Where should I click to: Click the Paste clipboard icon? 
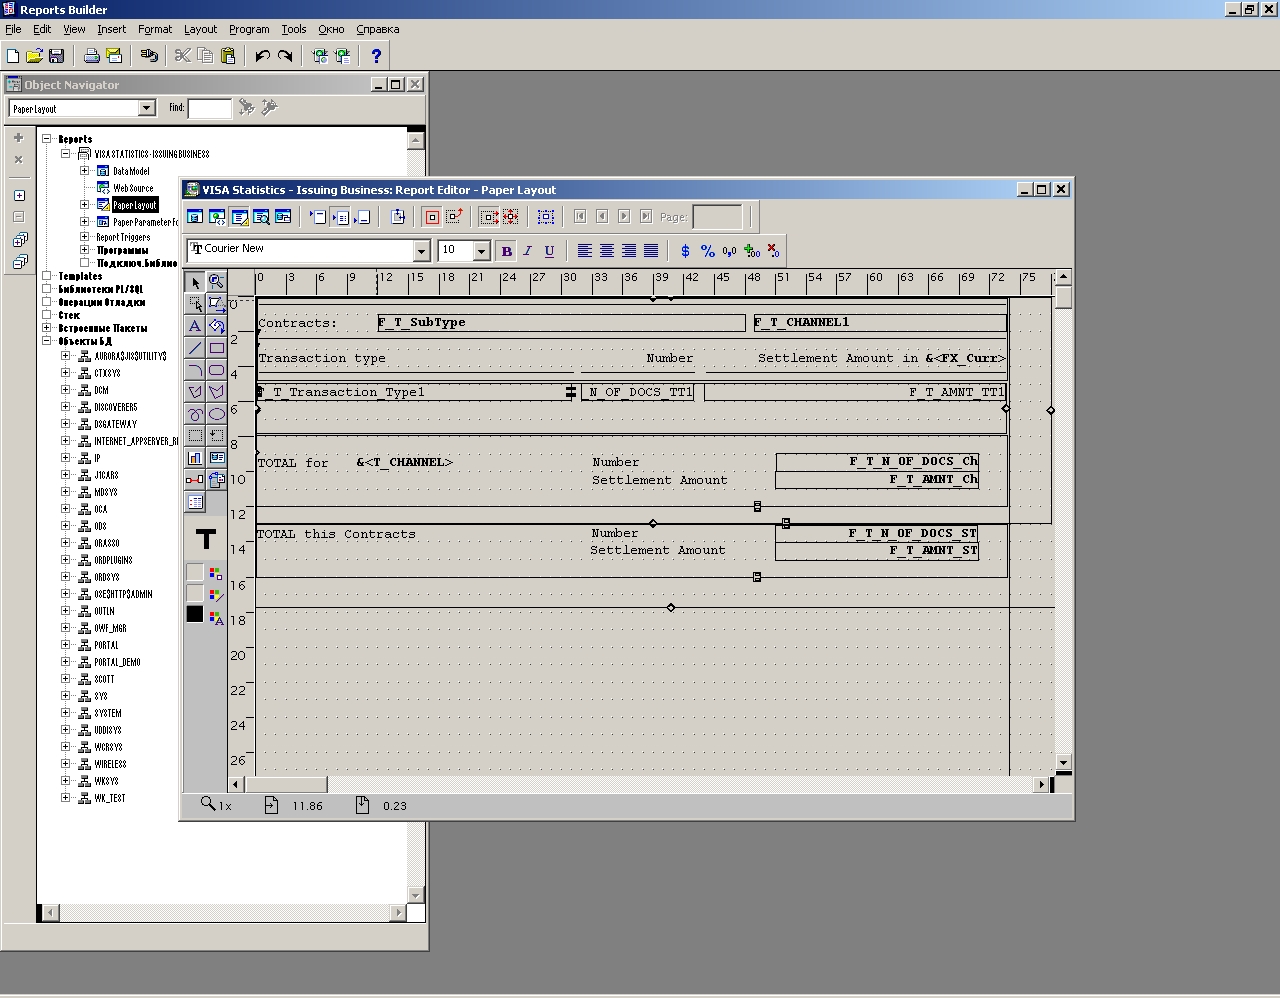[228, 56]
